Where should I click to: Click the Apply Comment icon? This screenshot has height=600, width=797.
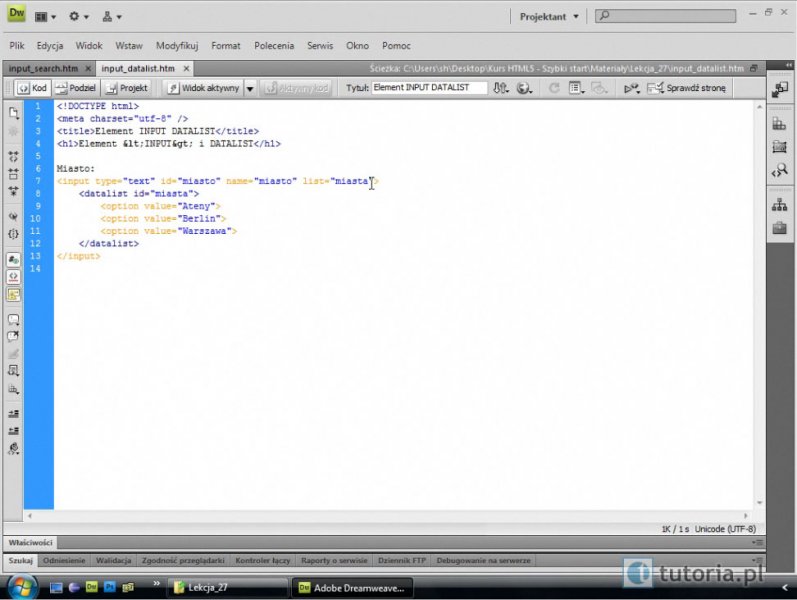[x=14, y=320]
